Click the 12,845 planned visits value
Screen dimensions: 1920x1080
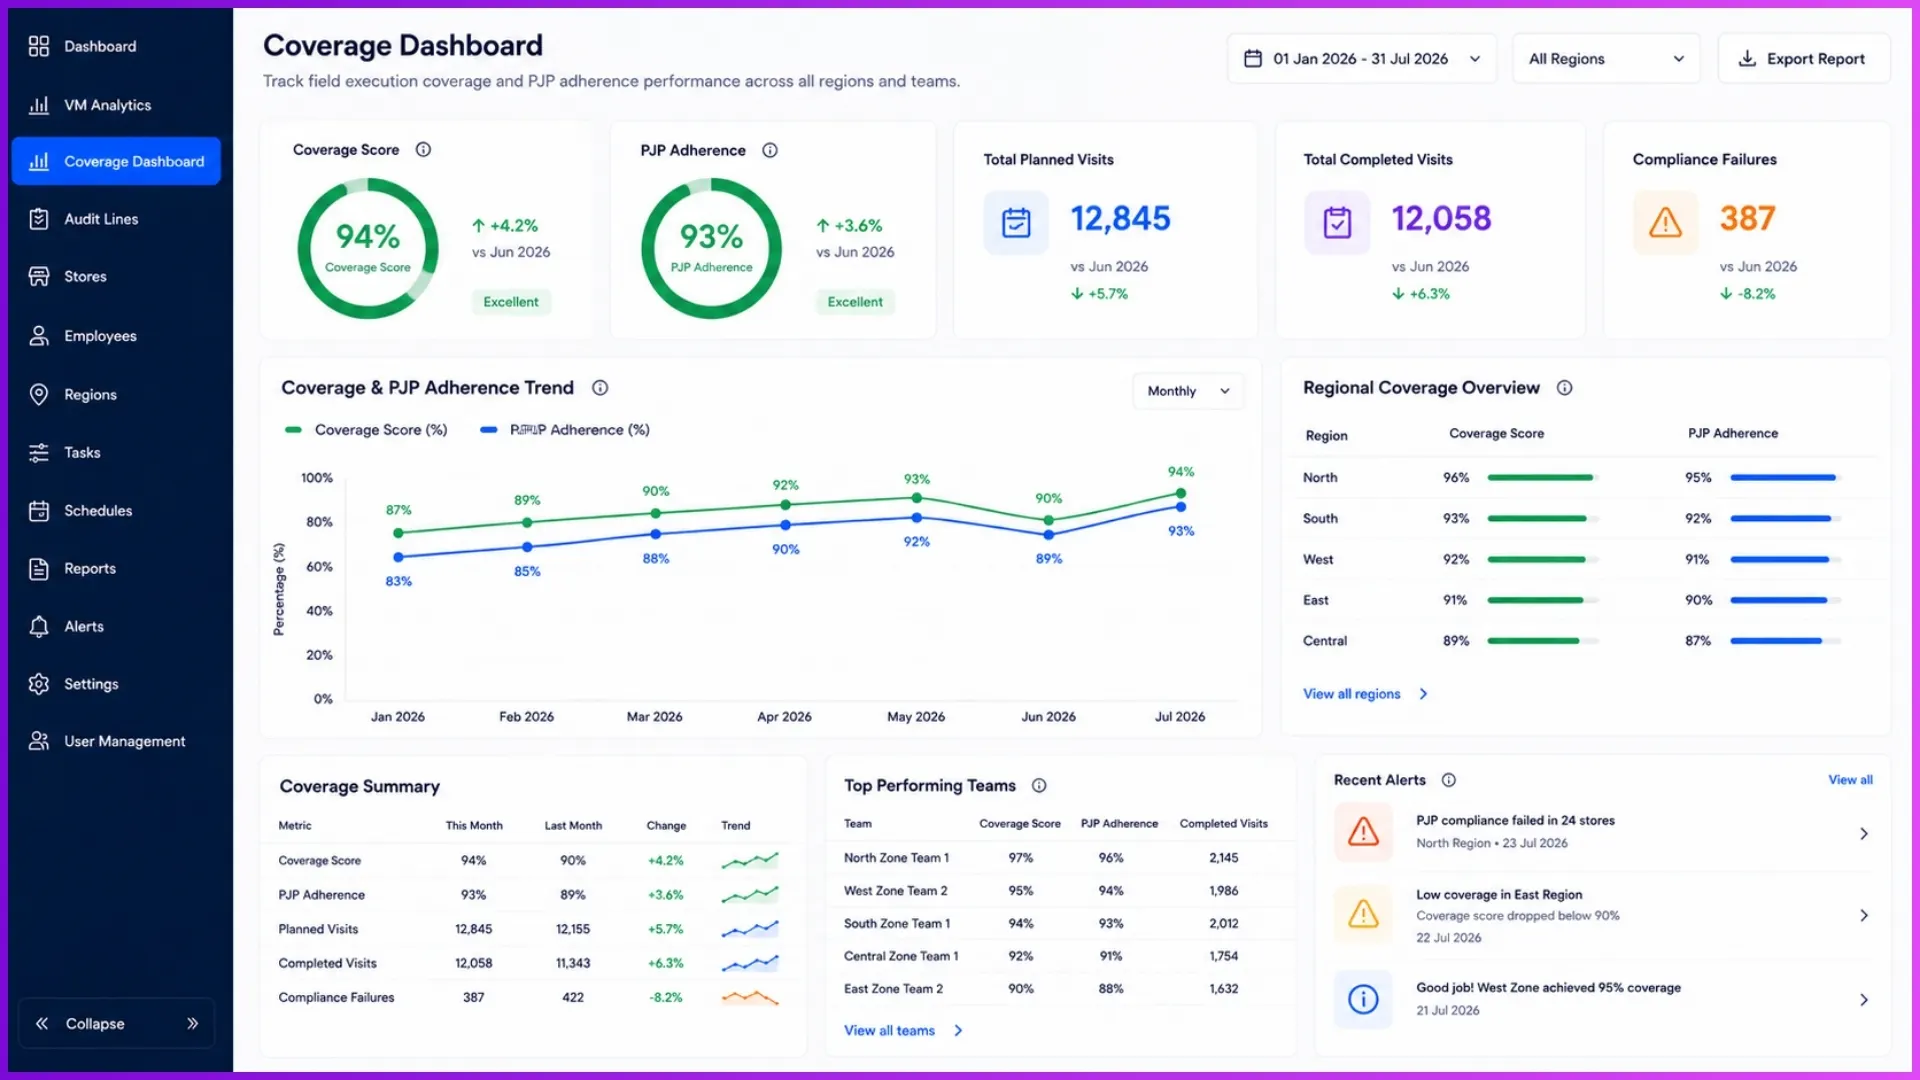click(1120, 219)
